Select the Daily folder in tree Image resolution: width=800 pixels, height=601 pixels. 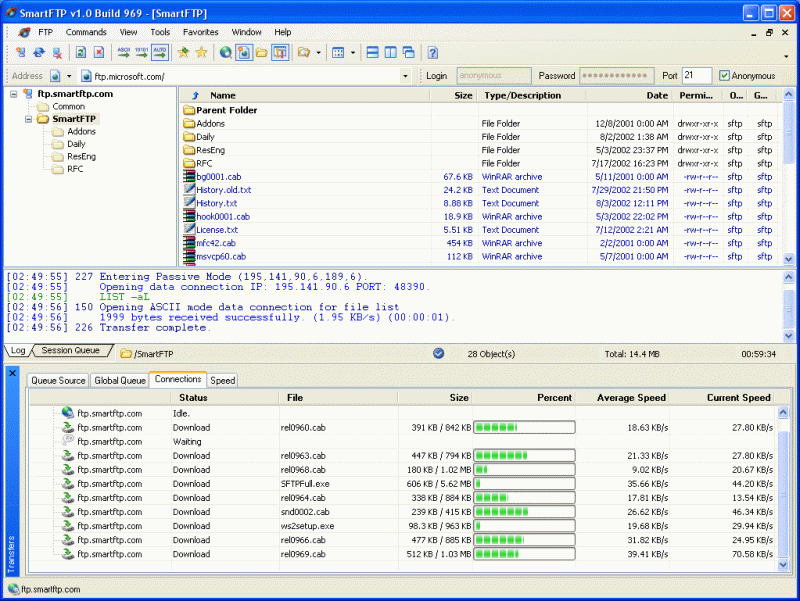point(76,144)
